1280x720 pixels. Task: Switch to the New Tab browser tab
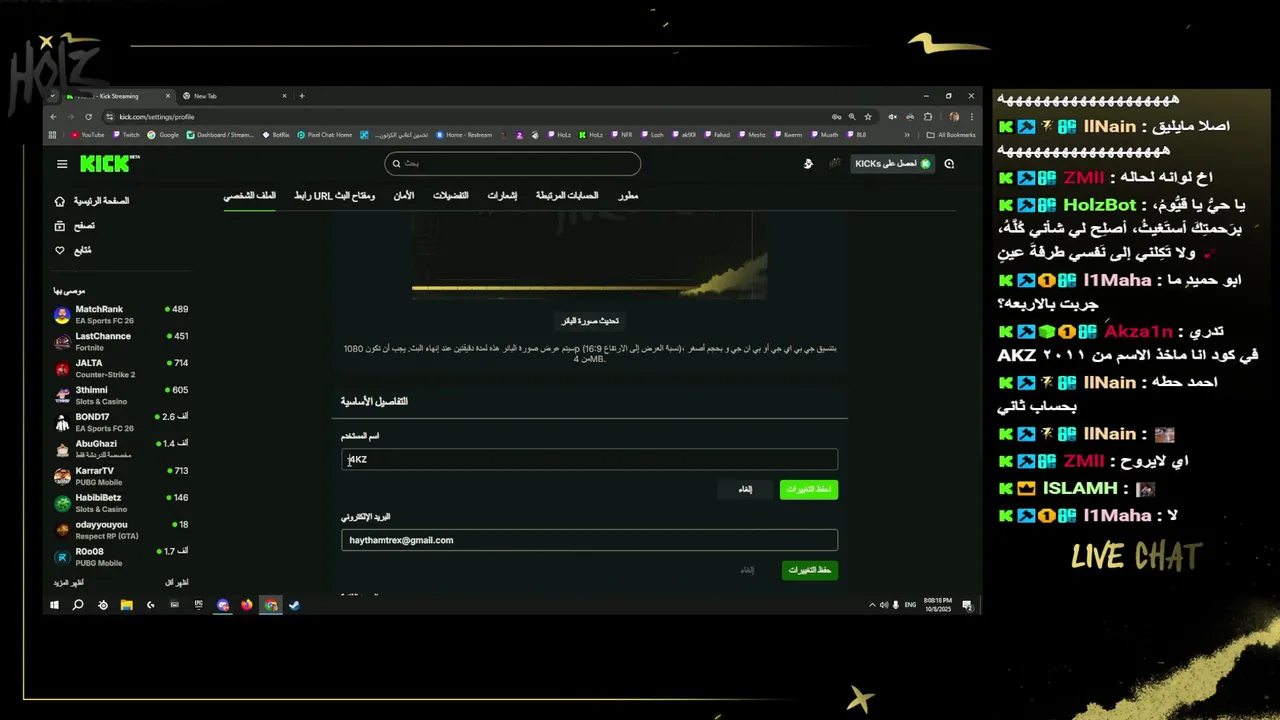tap(235, 96)
